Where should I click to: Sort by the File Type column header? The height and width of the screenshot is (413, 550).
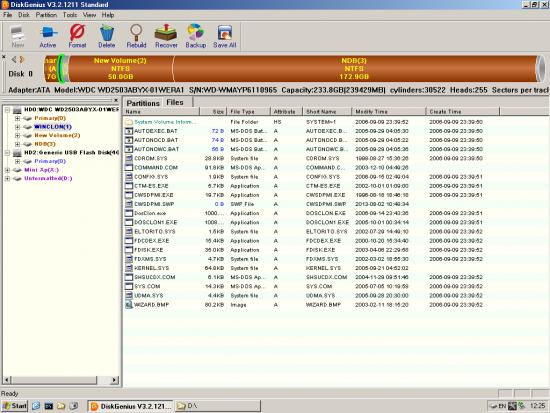249,112
